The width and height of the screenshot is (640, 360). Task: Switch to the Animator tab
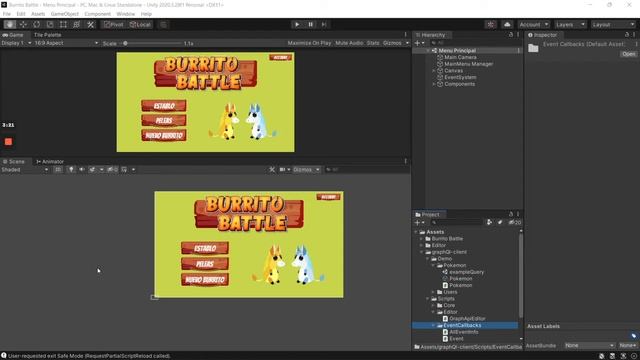pos(50,162)
